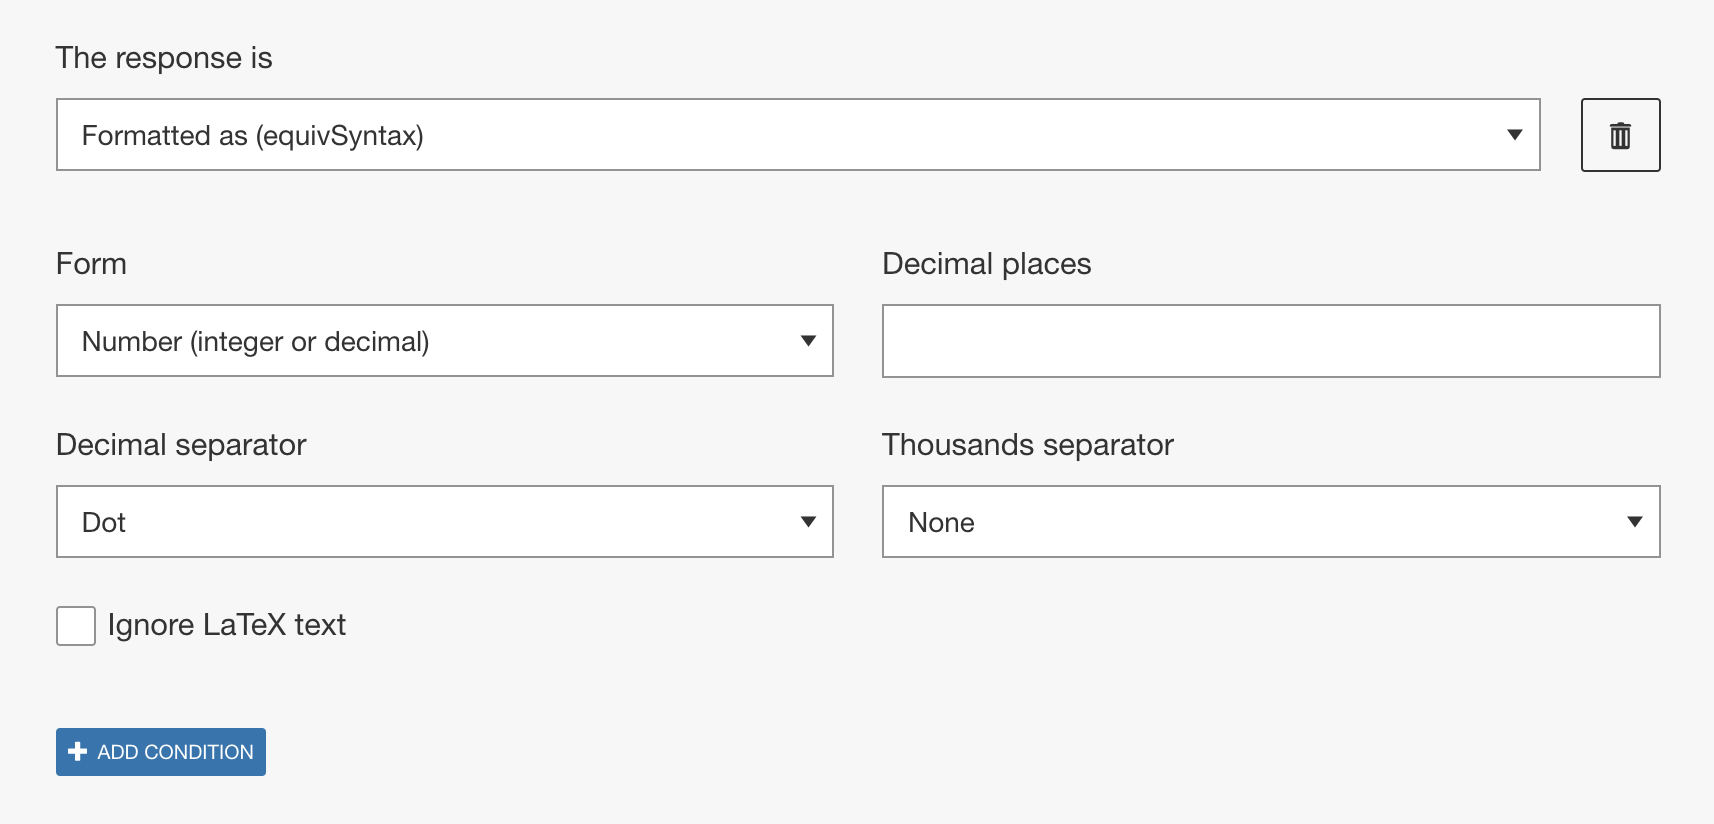Click the arrow icon beside Dot
The width and height of the screenshot is (1714, 824).
808,522
